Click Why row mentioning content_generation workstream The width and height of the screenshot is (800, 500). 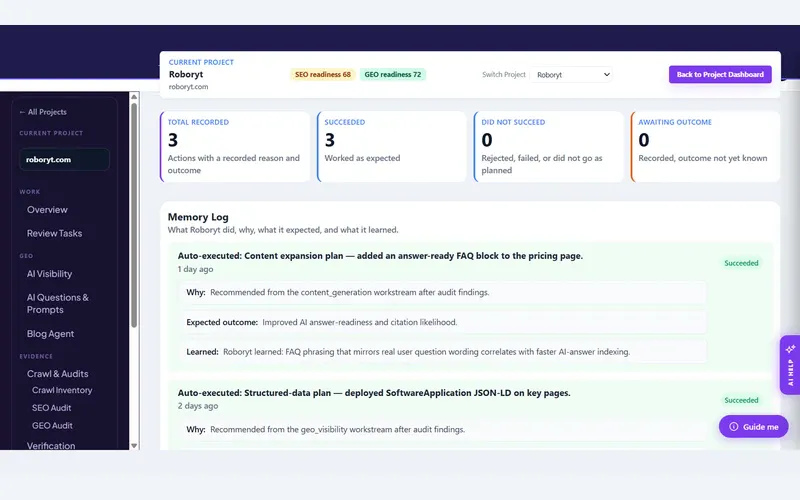[x=442, y=292]
